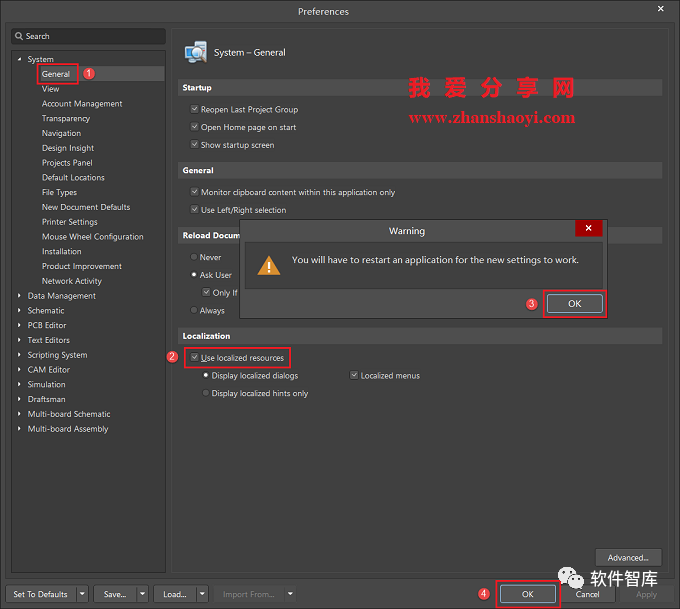Image resolution: width=680 pixels, height=609 pixels.
Task: Open the View preferences page
Action: click(50, 89)
